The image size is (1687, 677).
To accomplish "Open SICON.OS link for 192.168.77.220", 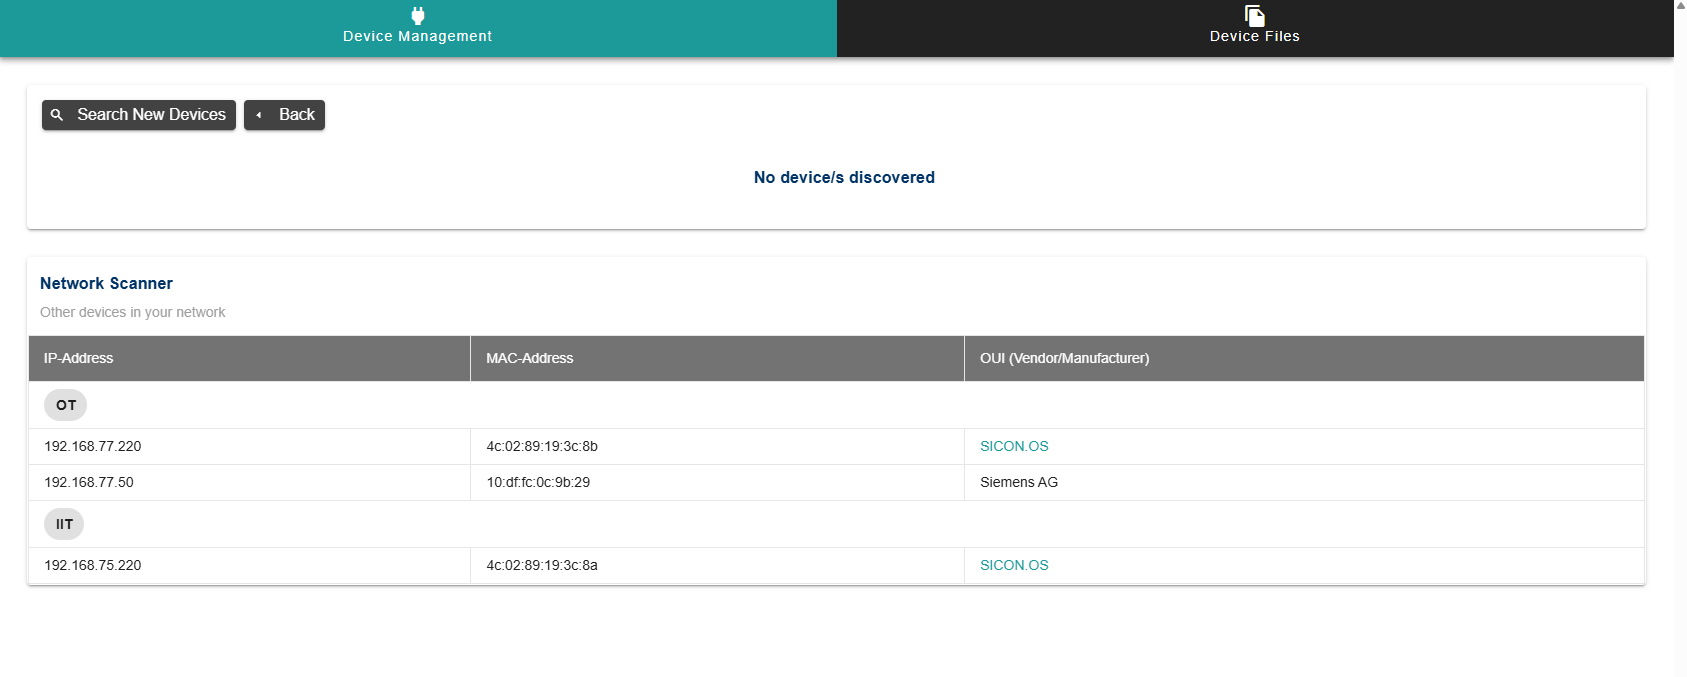I will [1014, 446].
